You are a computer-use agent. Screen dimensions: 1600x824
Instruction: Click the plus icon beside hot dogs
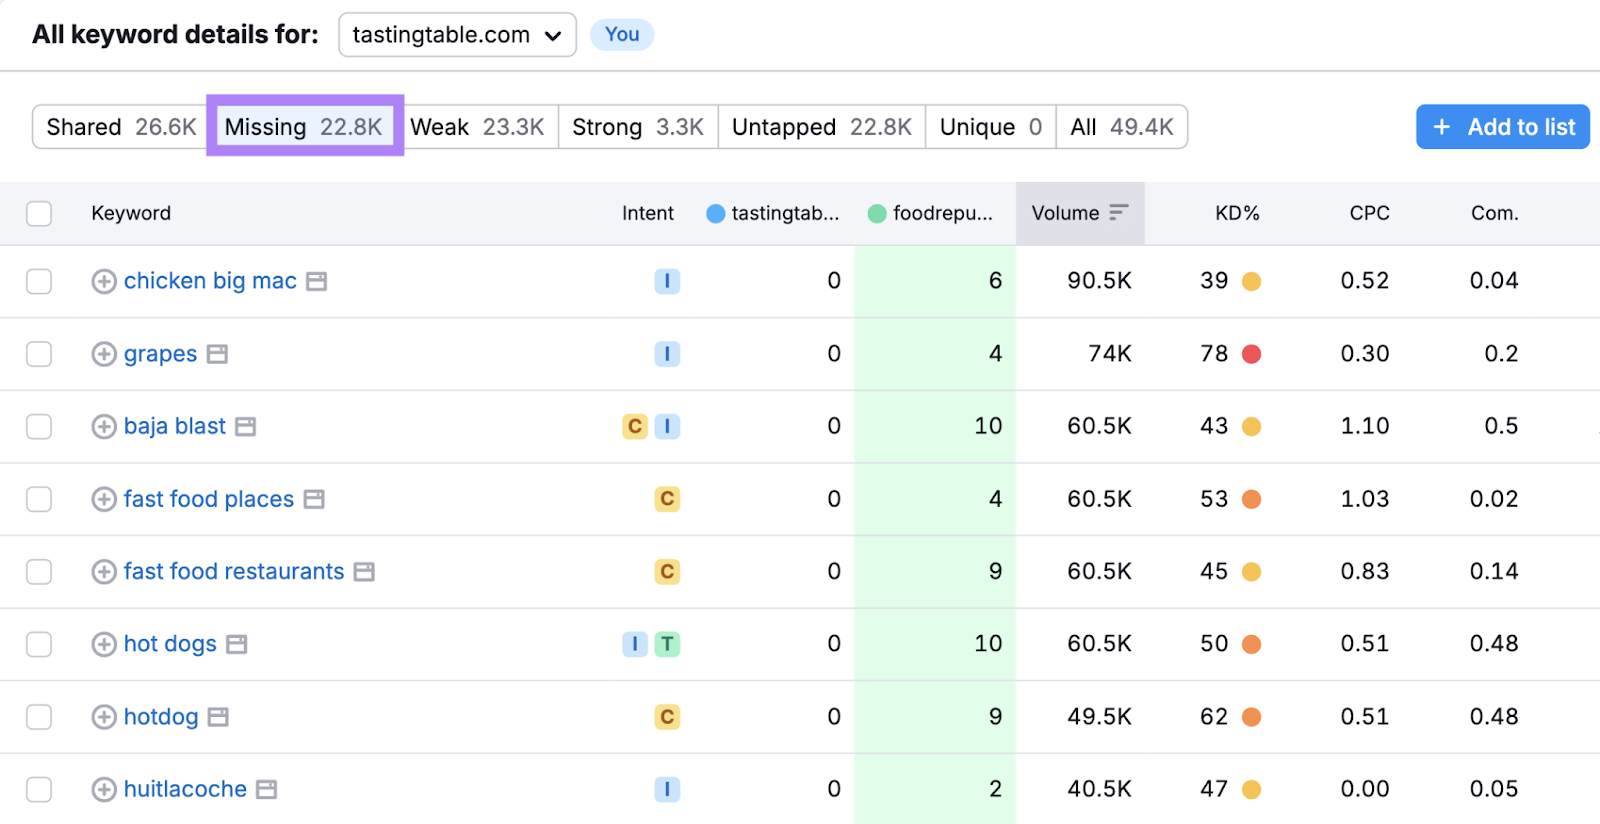click(104, 644)
